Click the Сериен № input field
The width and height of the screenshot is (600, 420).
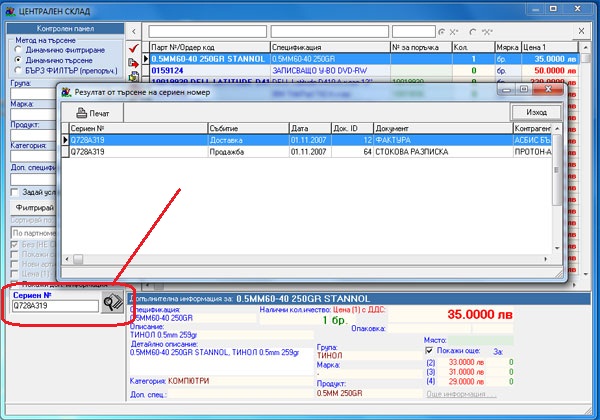pos(54,307)
